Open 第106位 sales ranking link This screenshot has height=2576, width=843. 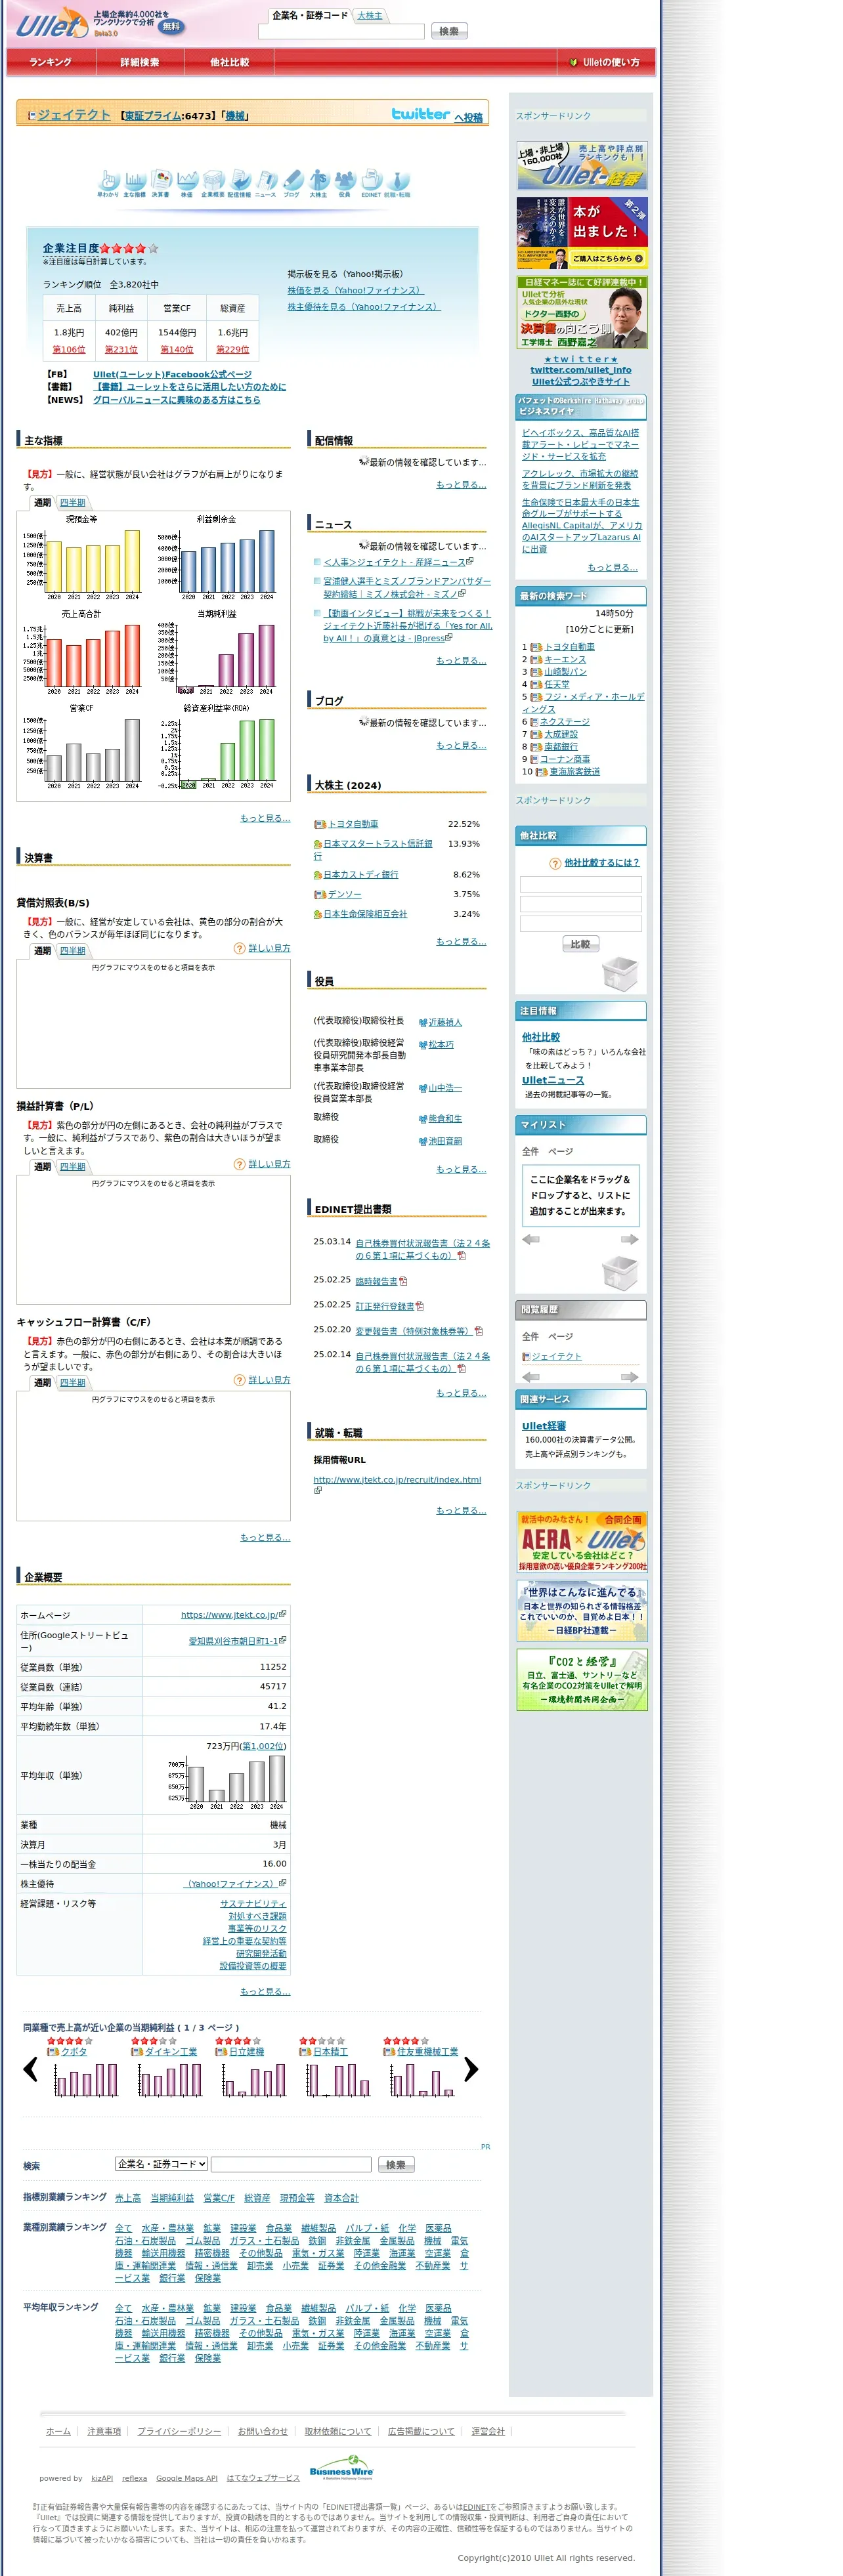coord(69,349)
